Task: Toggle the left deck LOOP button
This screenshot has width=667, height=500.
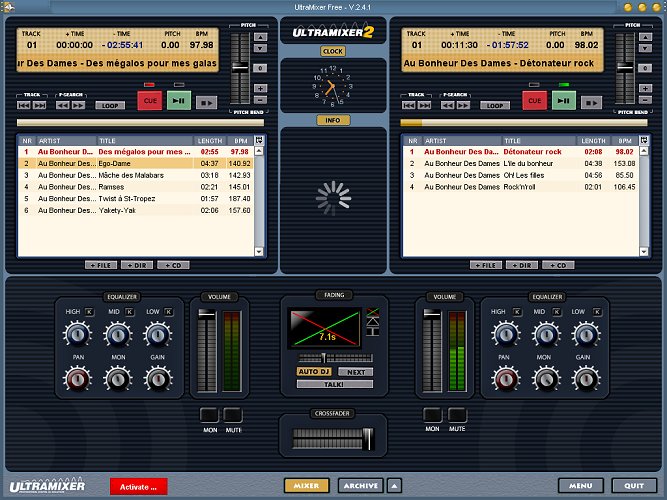Action: click(x=110, y=106)
